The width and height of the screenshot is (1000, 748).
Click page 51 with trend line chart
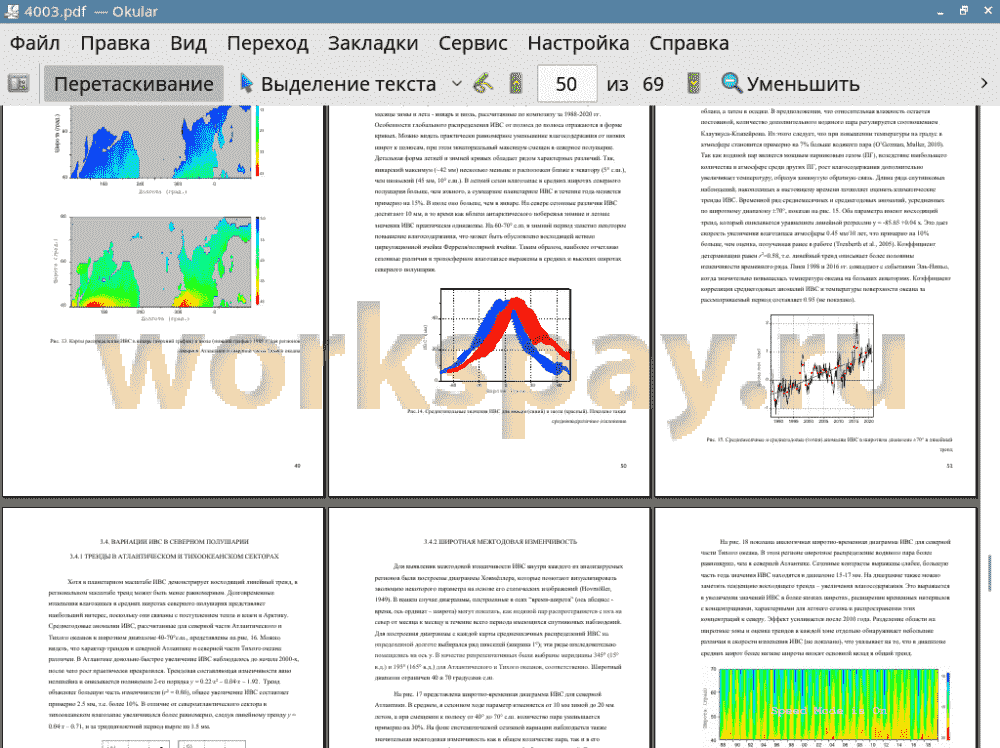coord(816,300)
